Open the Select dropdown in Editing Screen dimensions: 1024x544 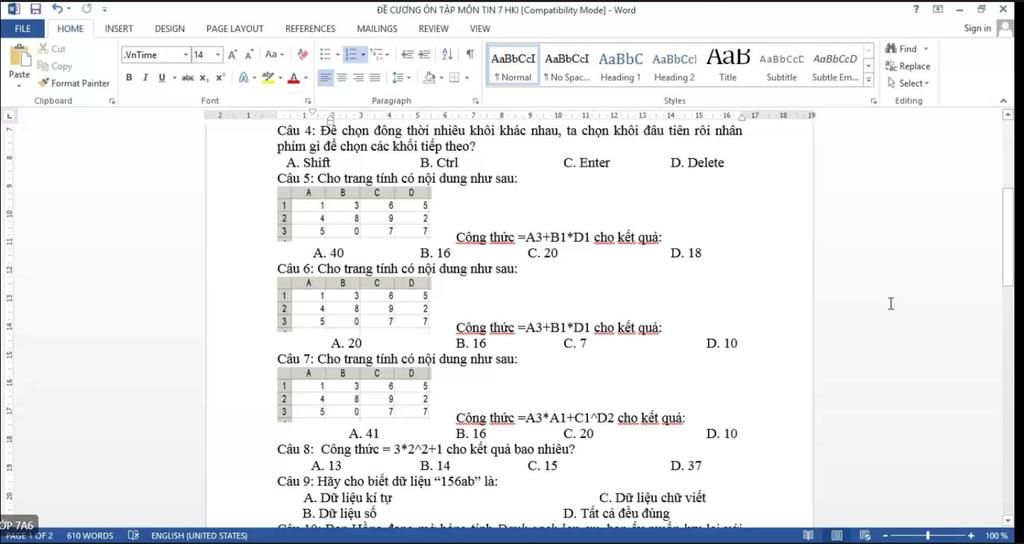[908, 83]
